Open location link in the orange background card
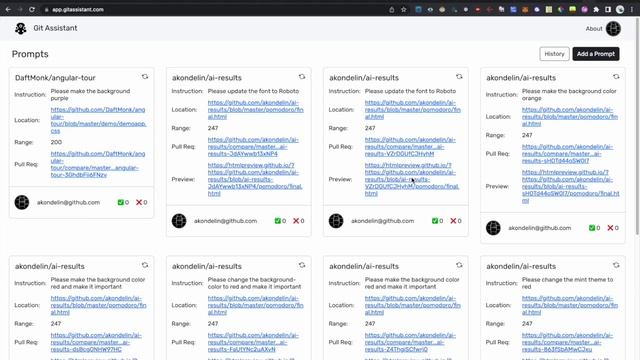 click(x=570, y=117)
